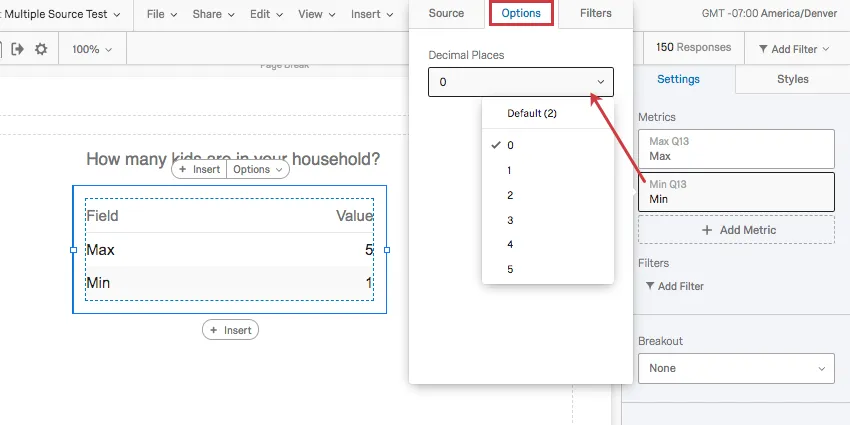
Task: Select 4 decimal places option
Action: 548,244
